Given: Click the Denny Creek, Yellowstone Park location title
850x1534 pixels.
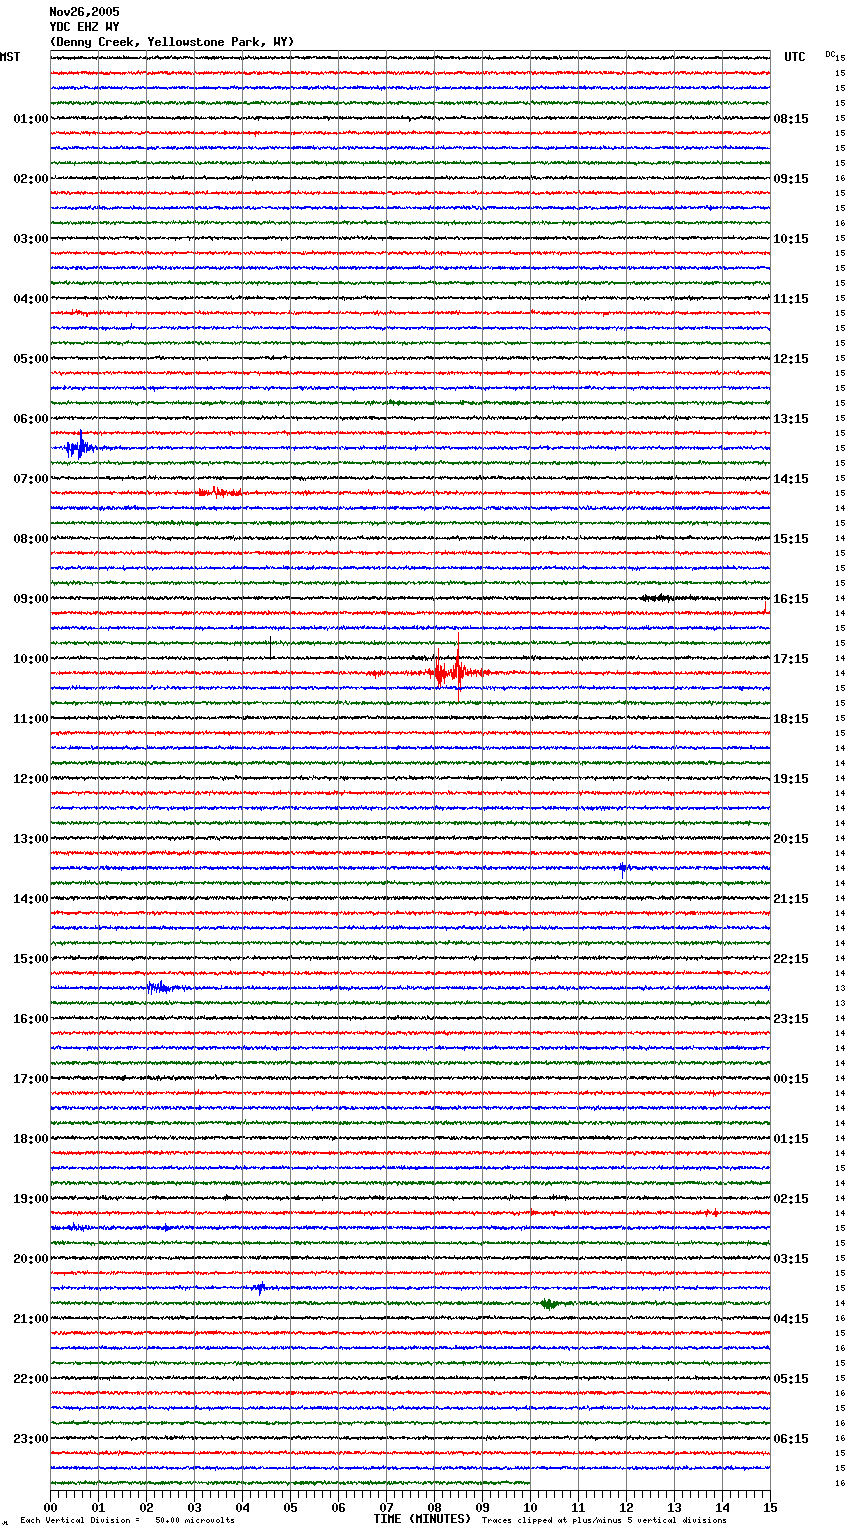Looking at the screenshot, I should 172,42.
